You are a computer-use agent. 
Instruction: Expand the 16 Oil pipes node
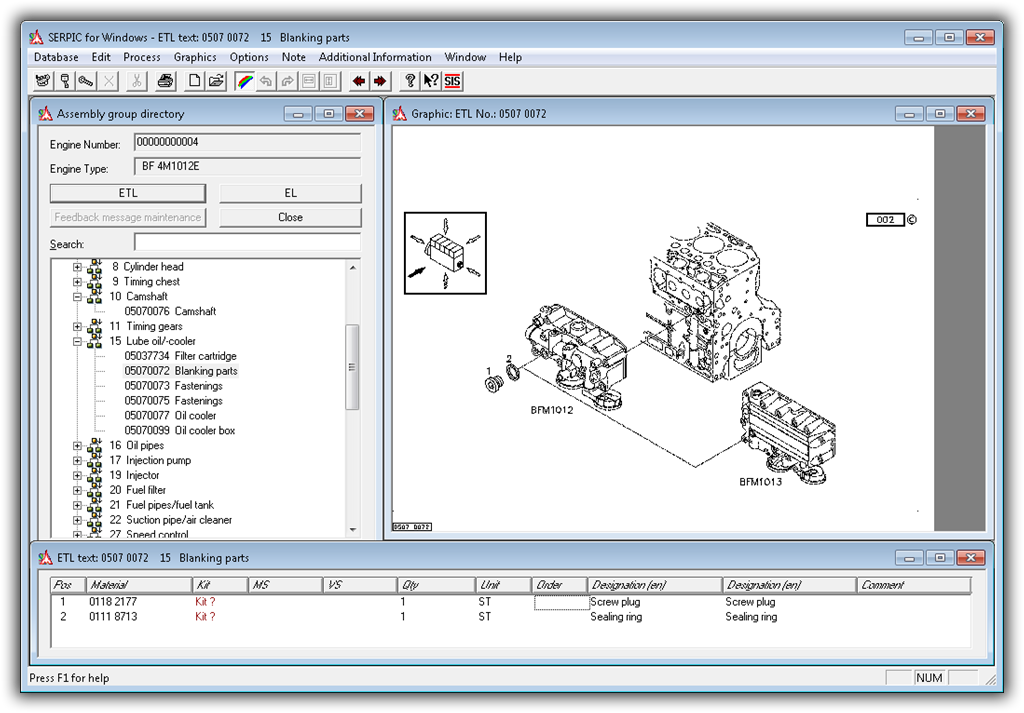click(77, 445)
